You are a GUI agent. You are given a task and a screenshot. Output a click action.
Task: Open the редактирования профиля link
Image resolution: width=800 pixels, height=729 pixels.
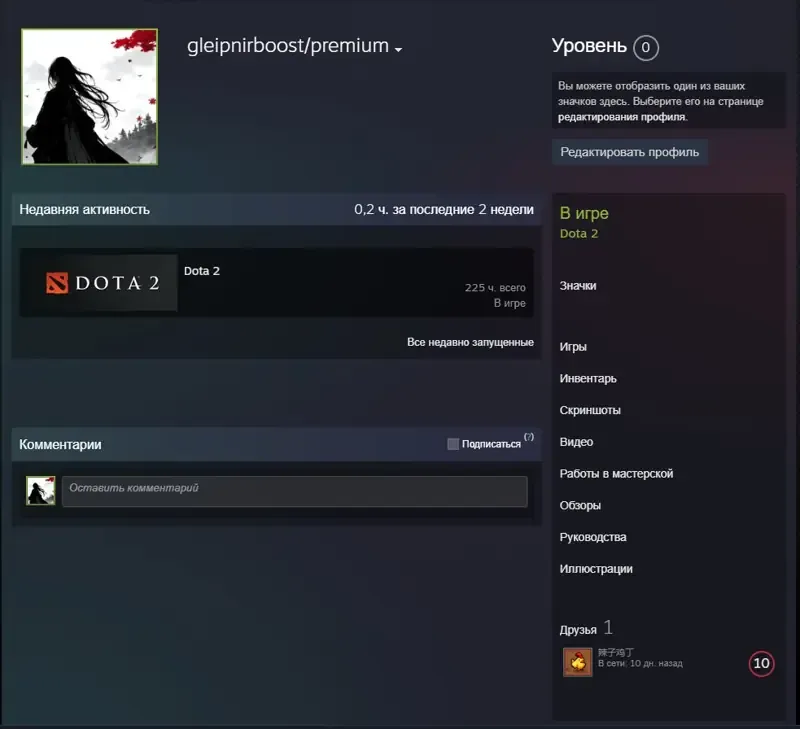coord(622,117)
